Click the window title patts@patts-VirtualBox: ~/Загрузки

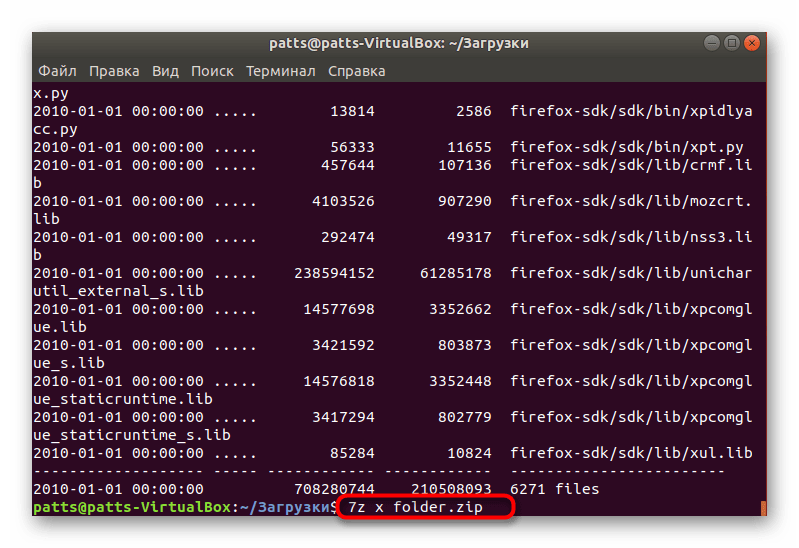click(398, 43)
